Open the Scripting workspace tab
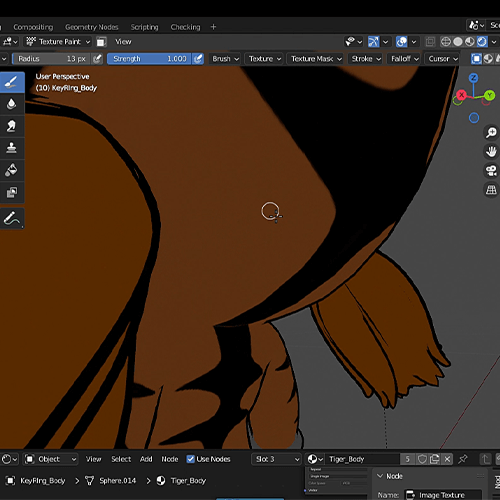 [x=144, y=27]
